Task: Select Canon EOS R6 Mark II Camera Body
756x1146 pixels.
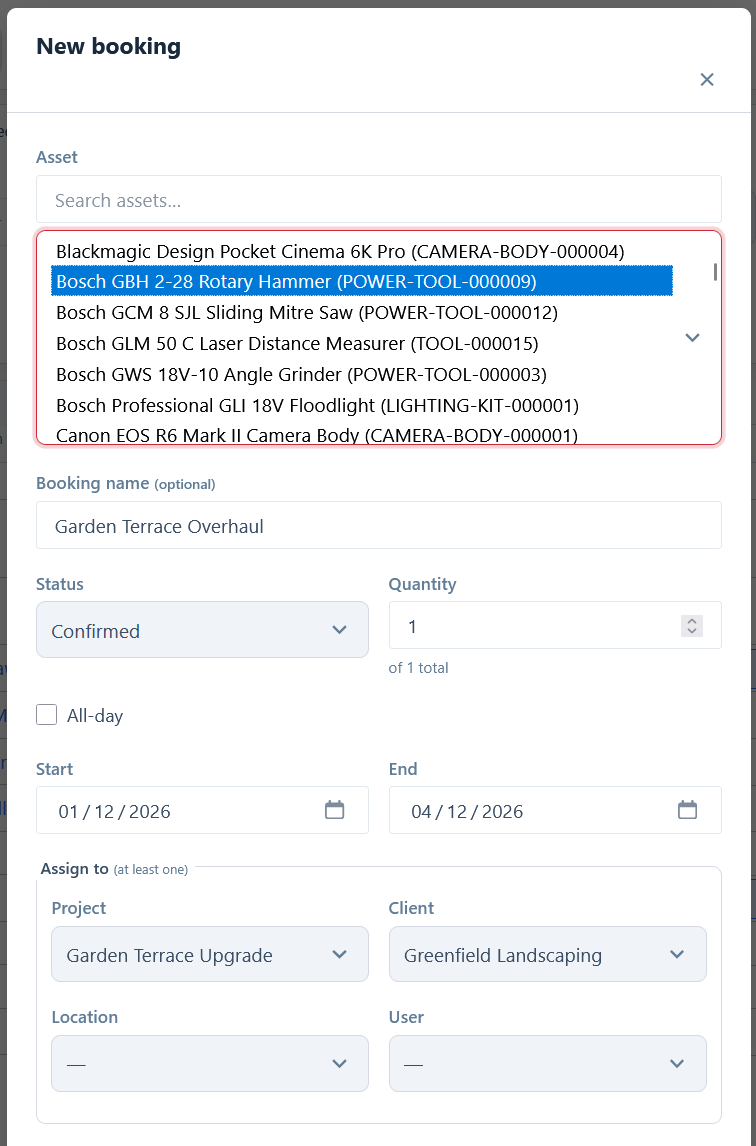Action: click(362, 434)
